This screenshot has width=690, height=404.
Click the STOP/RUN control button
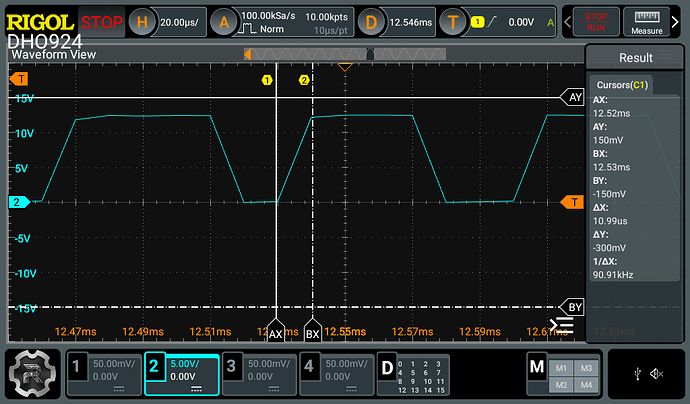click(595, 21)
